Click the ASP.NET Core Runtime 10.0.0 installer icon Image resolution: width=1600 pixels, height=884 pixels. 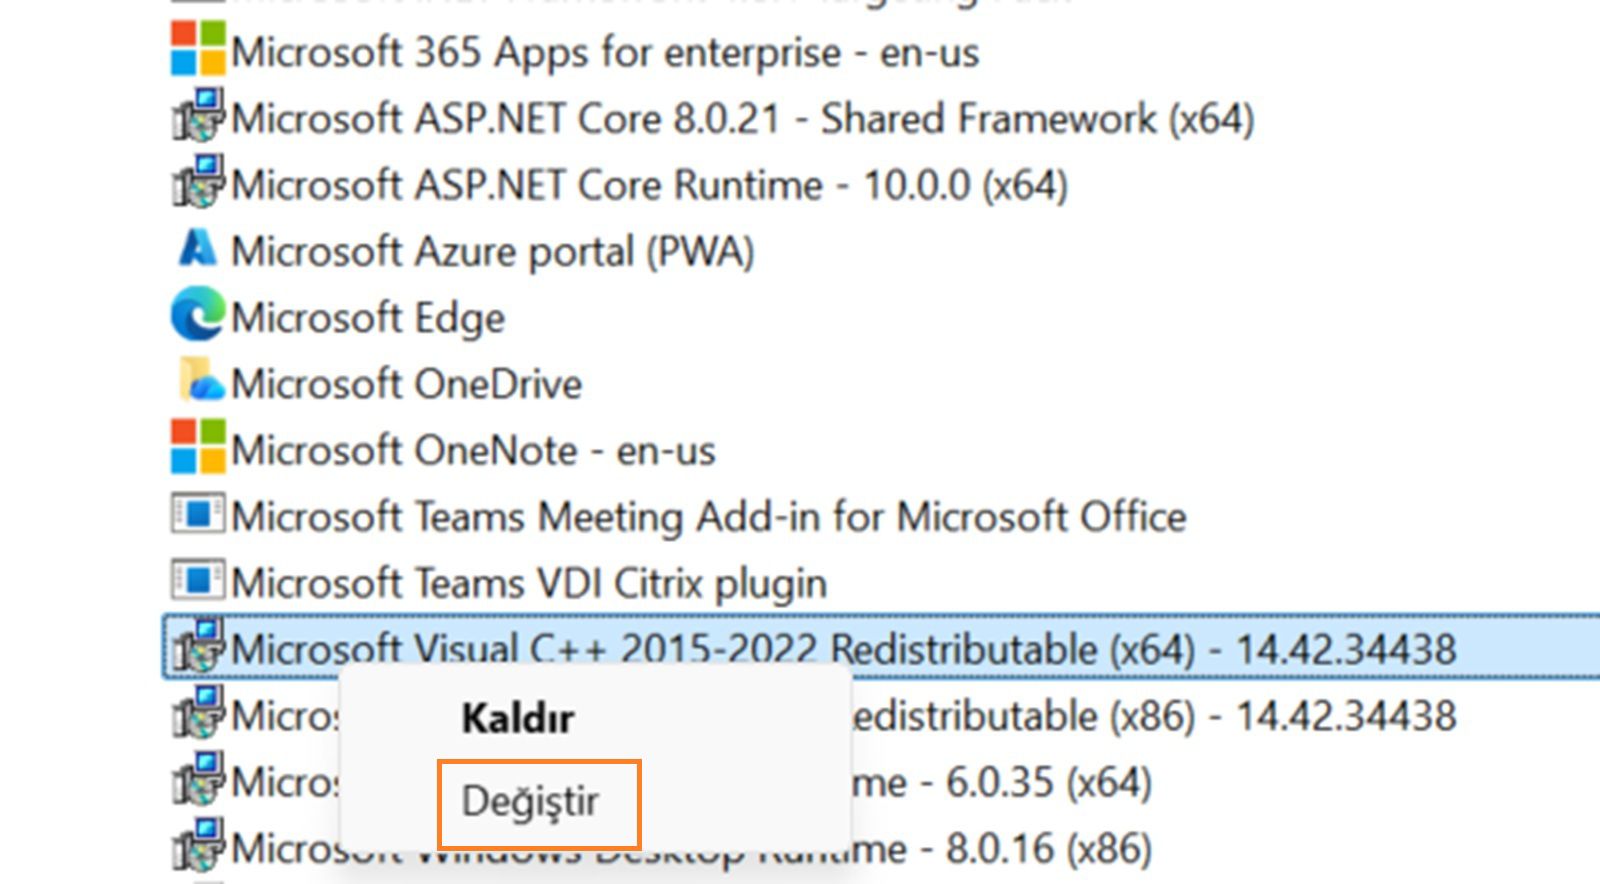(x=200, y=184)
